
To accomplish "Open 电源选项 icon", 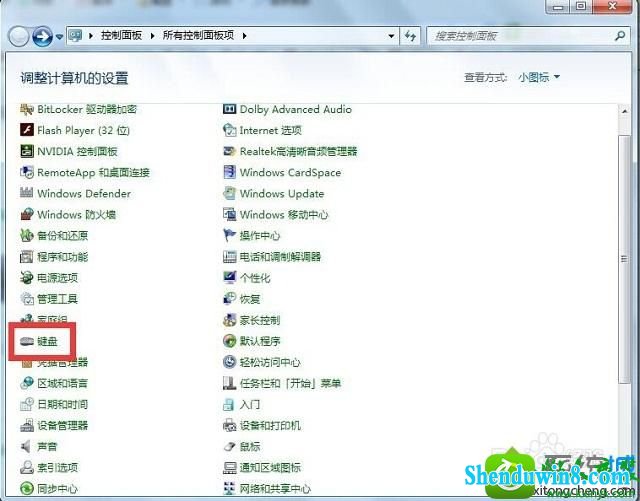I will (27, 278).
